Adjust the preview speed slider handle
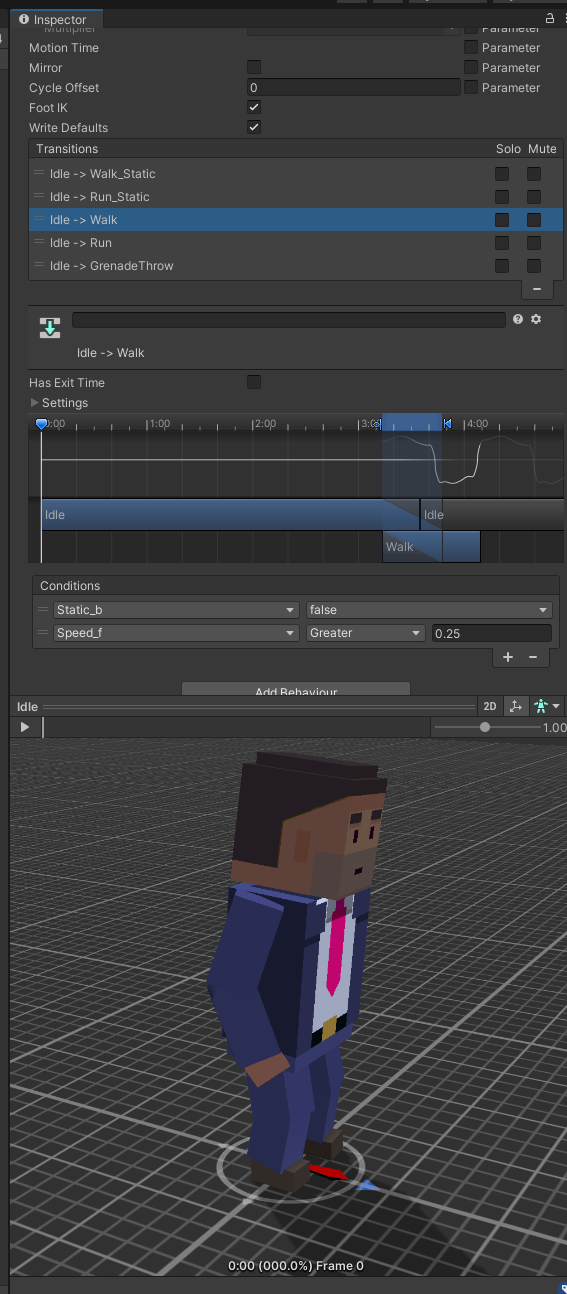Image resolution: width=567 pixels, height=1294 pixels. [x=485, y=727]
